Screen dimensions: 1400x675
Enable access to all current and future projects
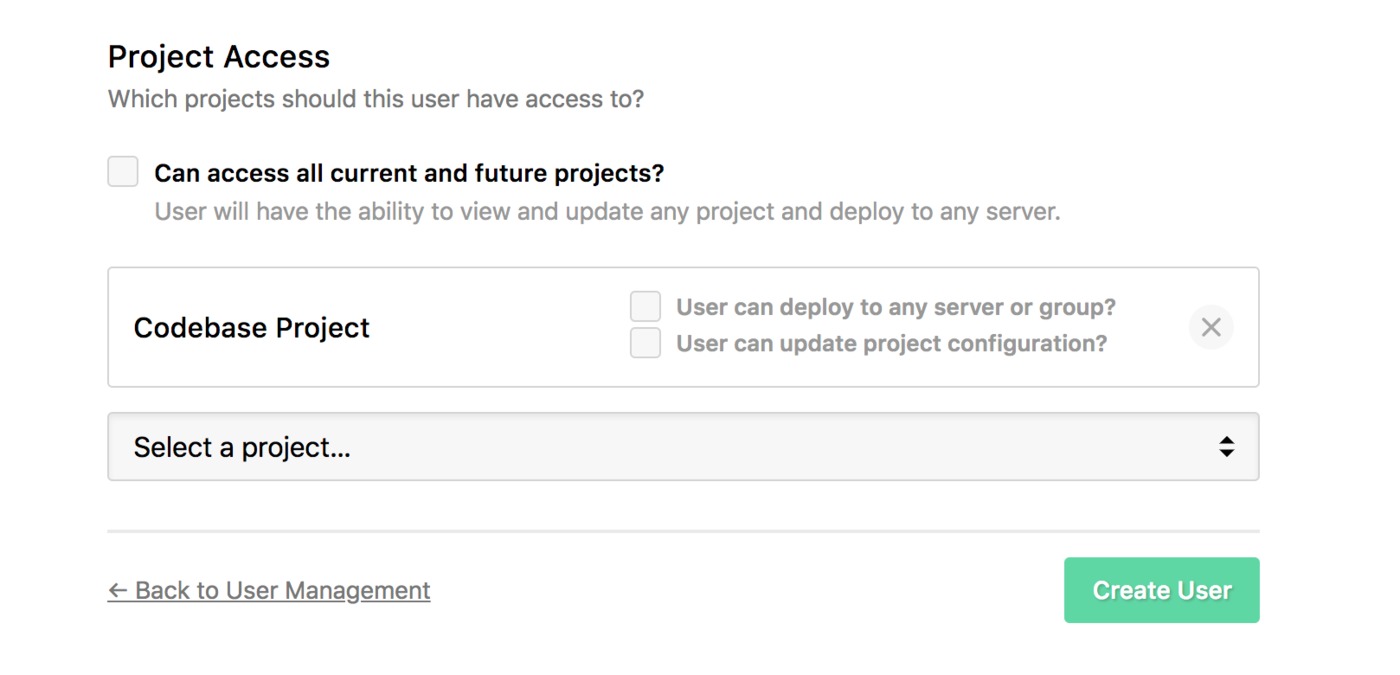tap(123, 171)
